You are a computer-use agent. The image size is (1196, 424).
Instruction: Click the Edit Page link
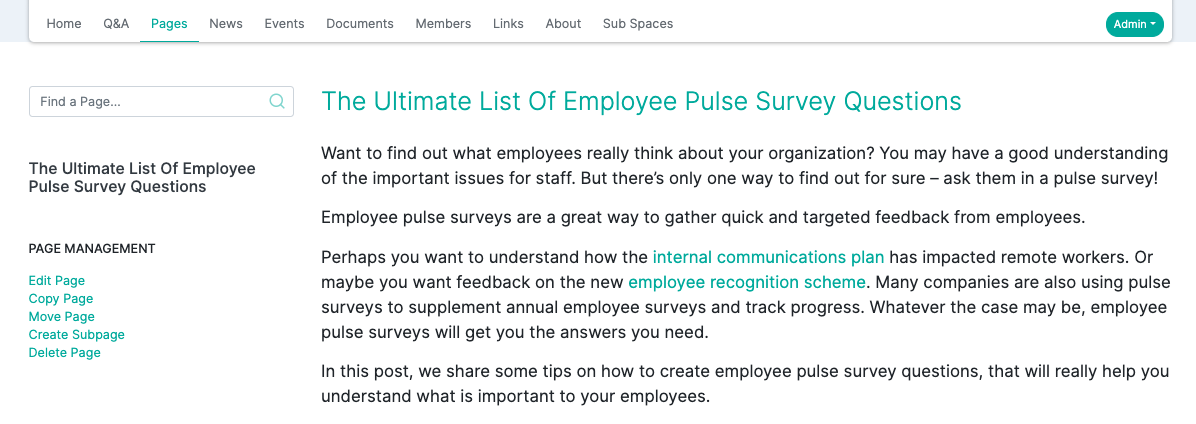[56, 281]
